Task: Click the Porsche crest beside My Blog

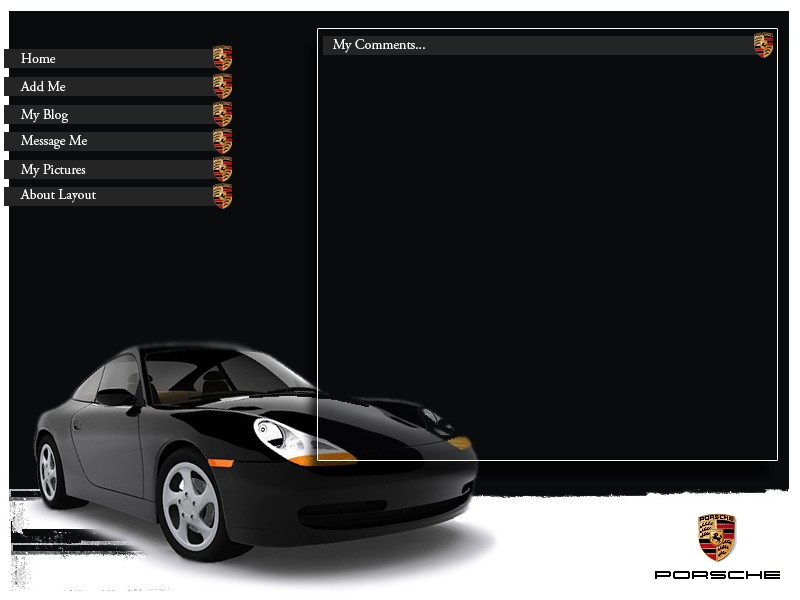Action: (222, 114)
